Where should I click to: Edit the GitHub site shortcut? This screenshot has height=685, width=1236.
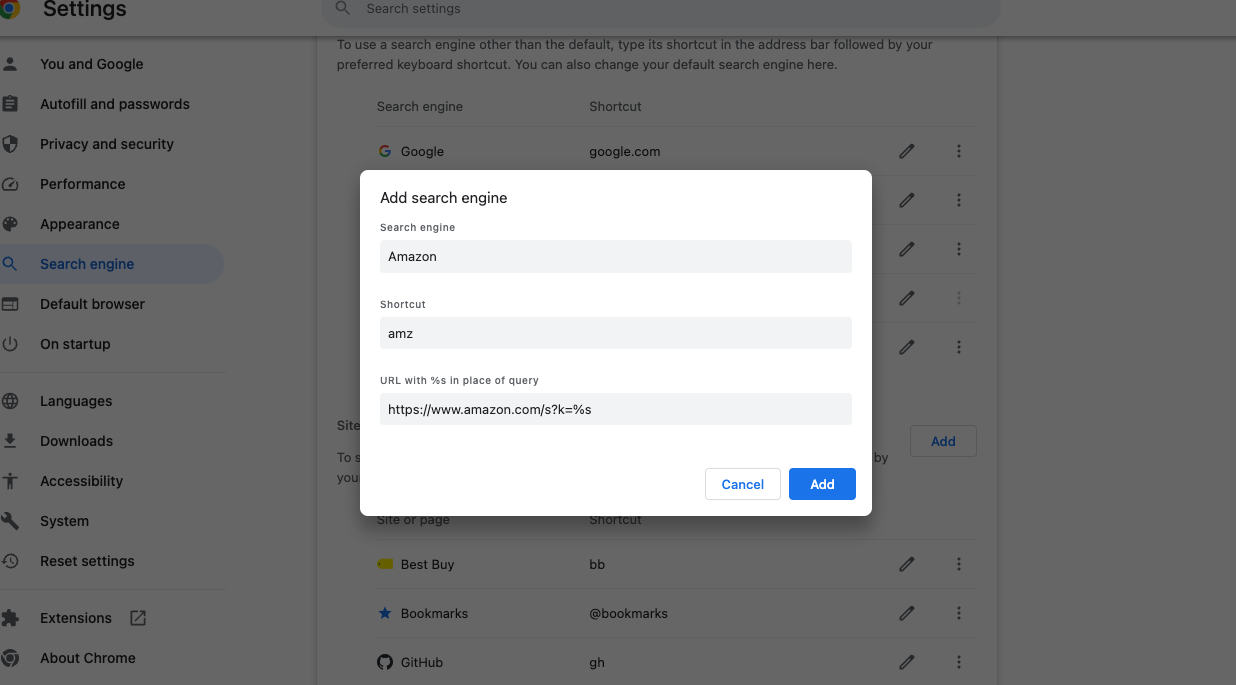point(906,662)
